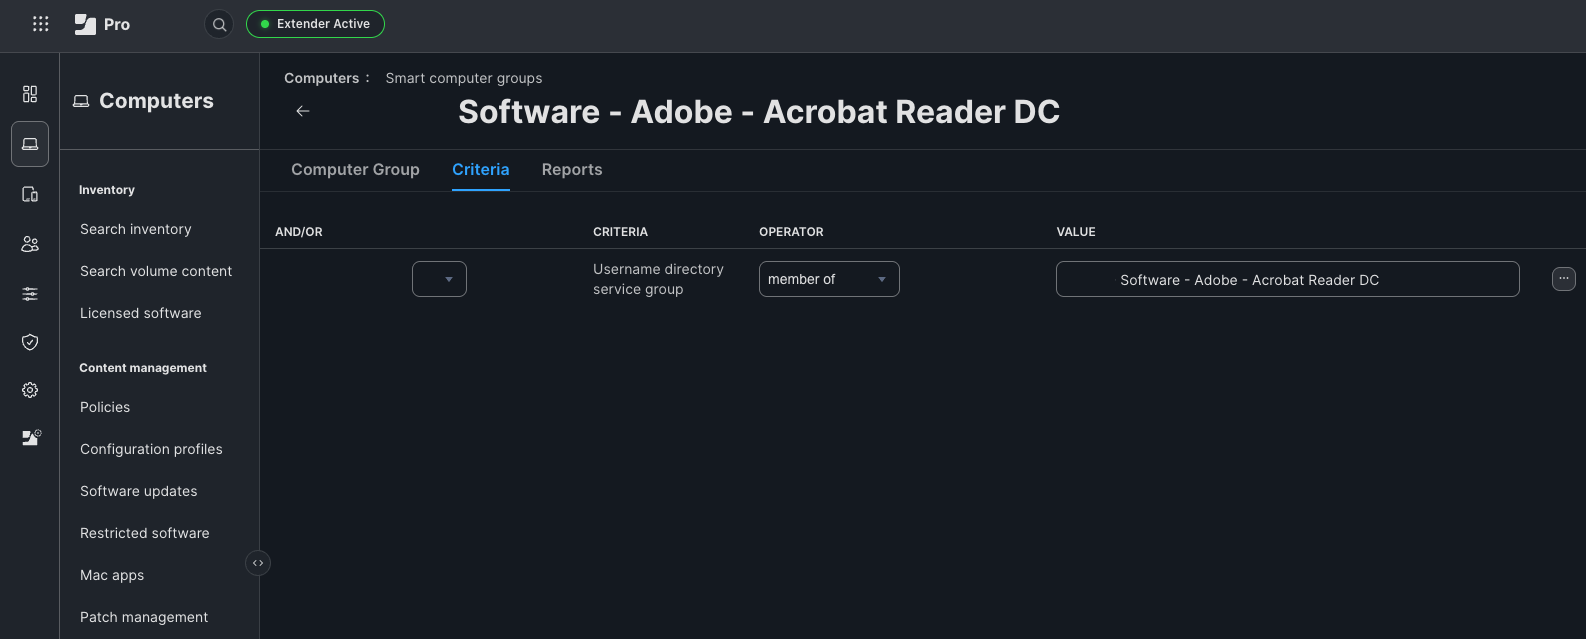The height and width of the screenshot is (639, 1586).
Task: Open the Settings gear icon
Action: 30,390
